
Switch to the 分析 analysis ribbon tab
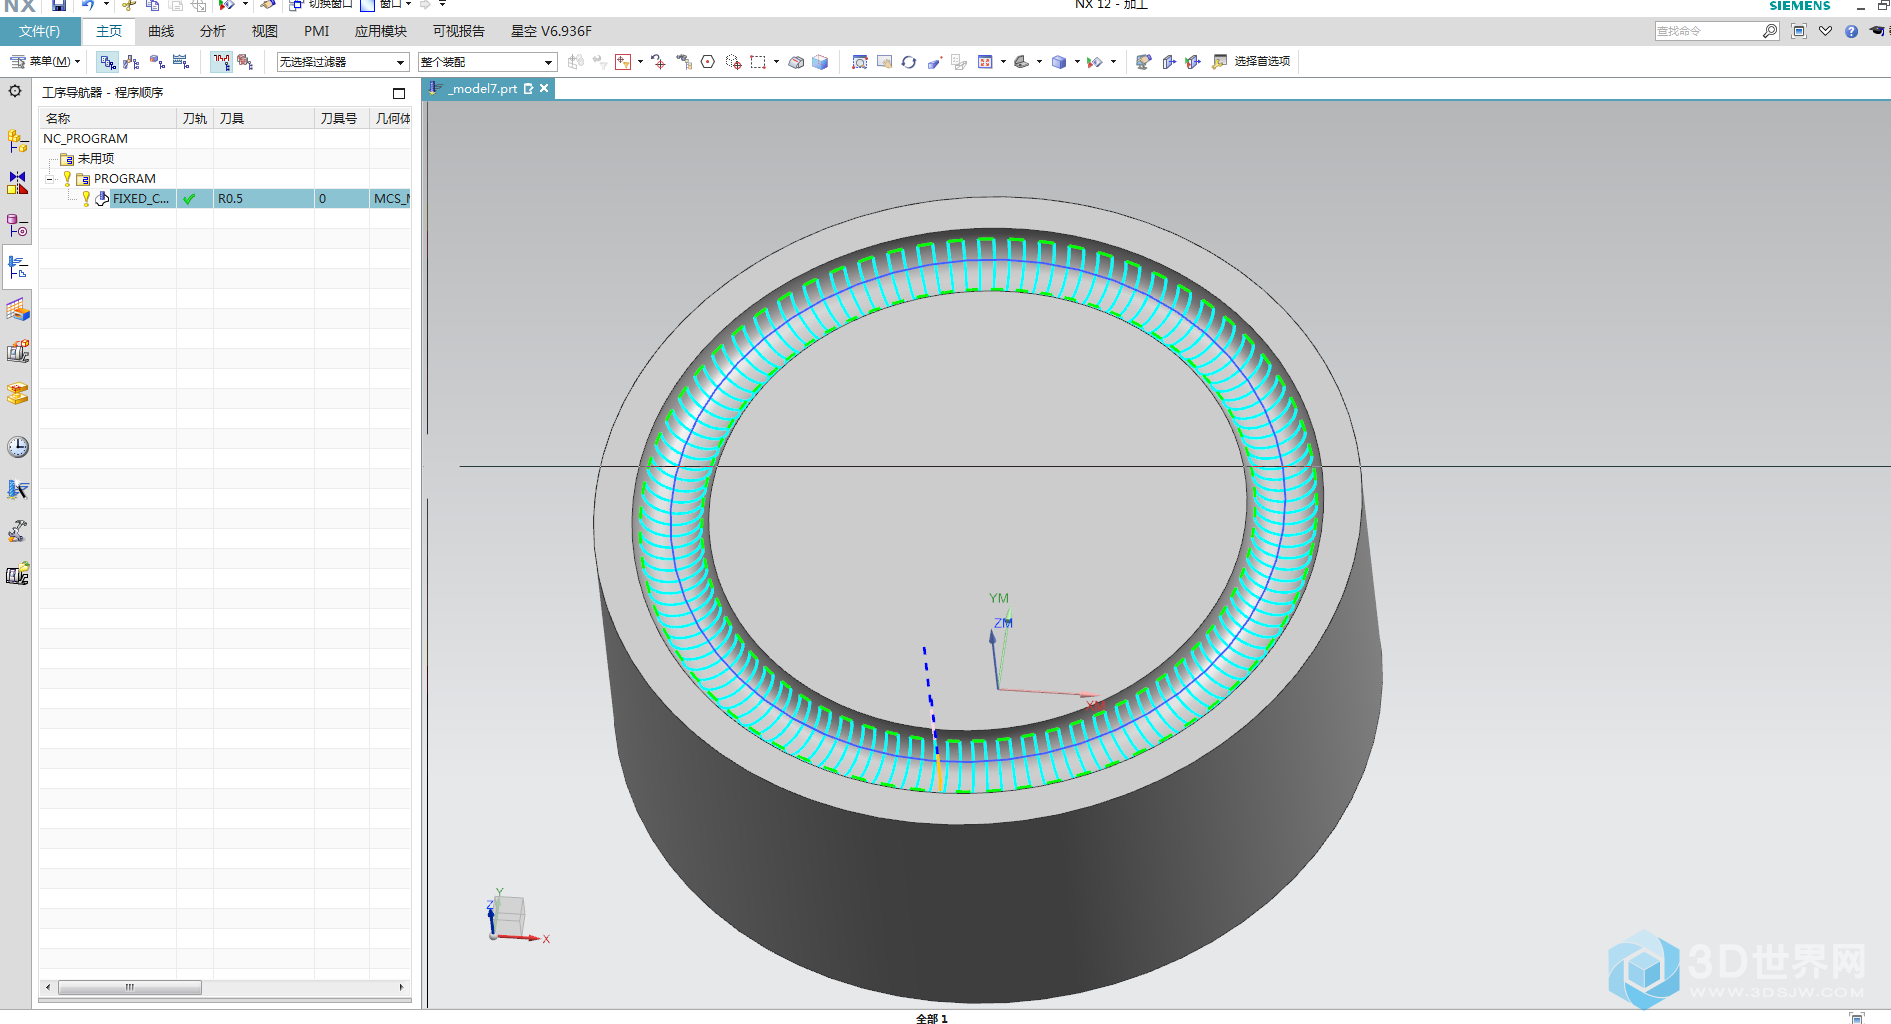213,31
